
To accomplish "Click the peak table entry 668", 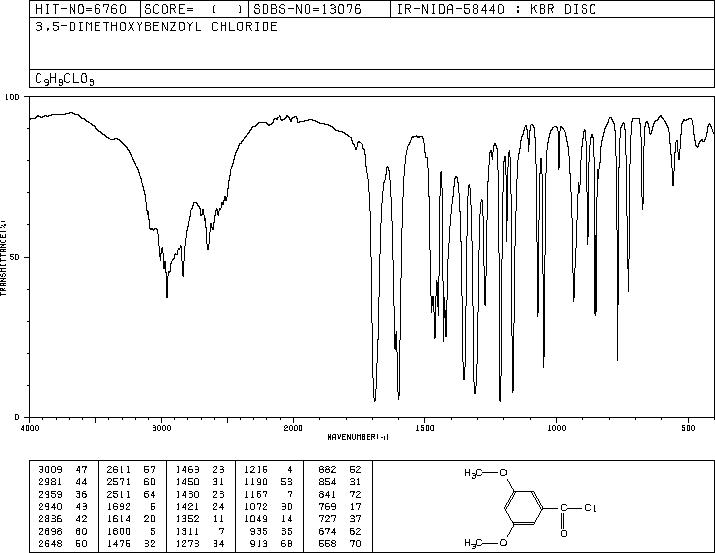I will 327,543.
